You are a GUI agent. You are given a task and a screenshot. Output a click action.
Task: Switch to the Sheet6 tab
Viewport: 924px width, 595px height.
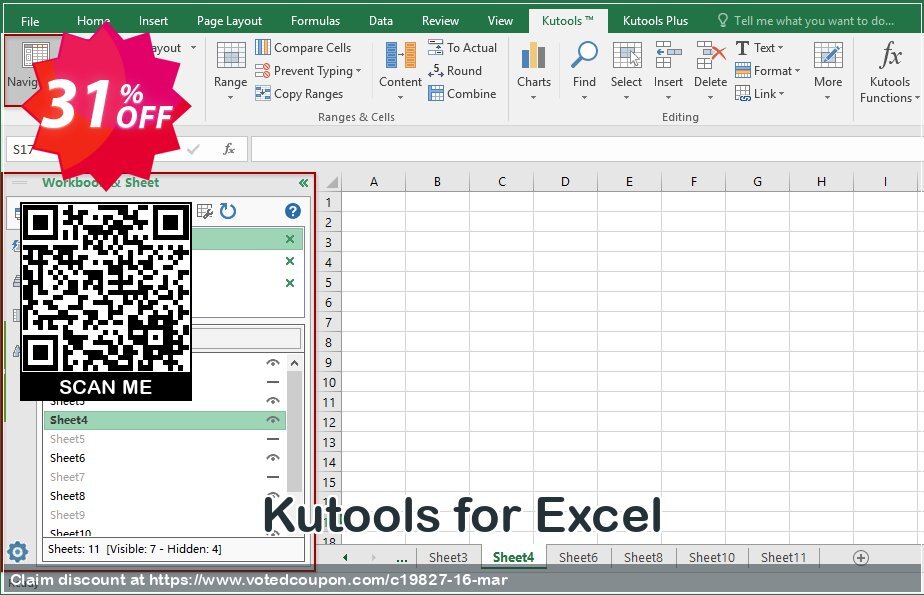coord(578,557)
